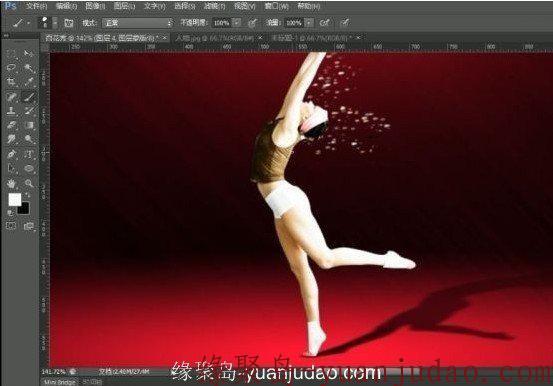Screen dimensions: 553x386
Task: Enable airbrush-style build-up
Action: pos(324,23)
